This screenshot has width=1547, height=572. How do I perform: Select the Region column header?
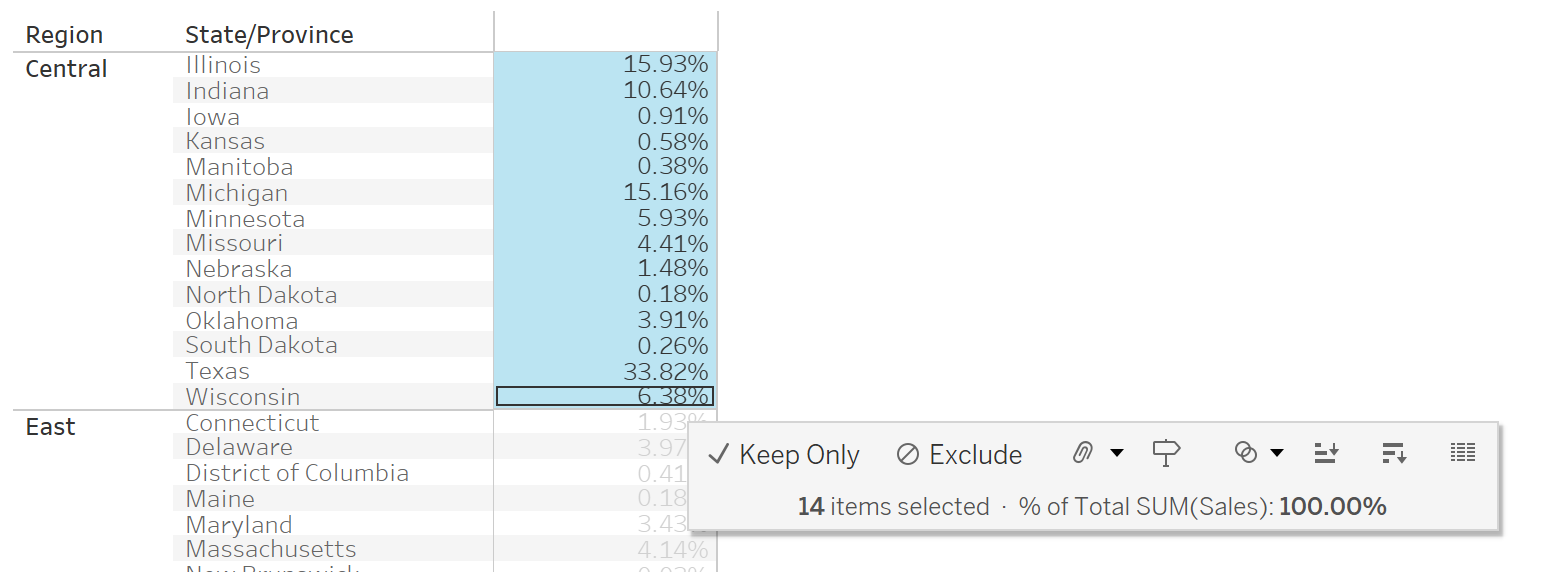(64, 35)
